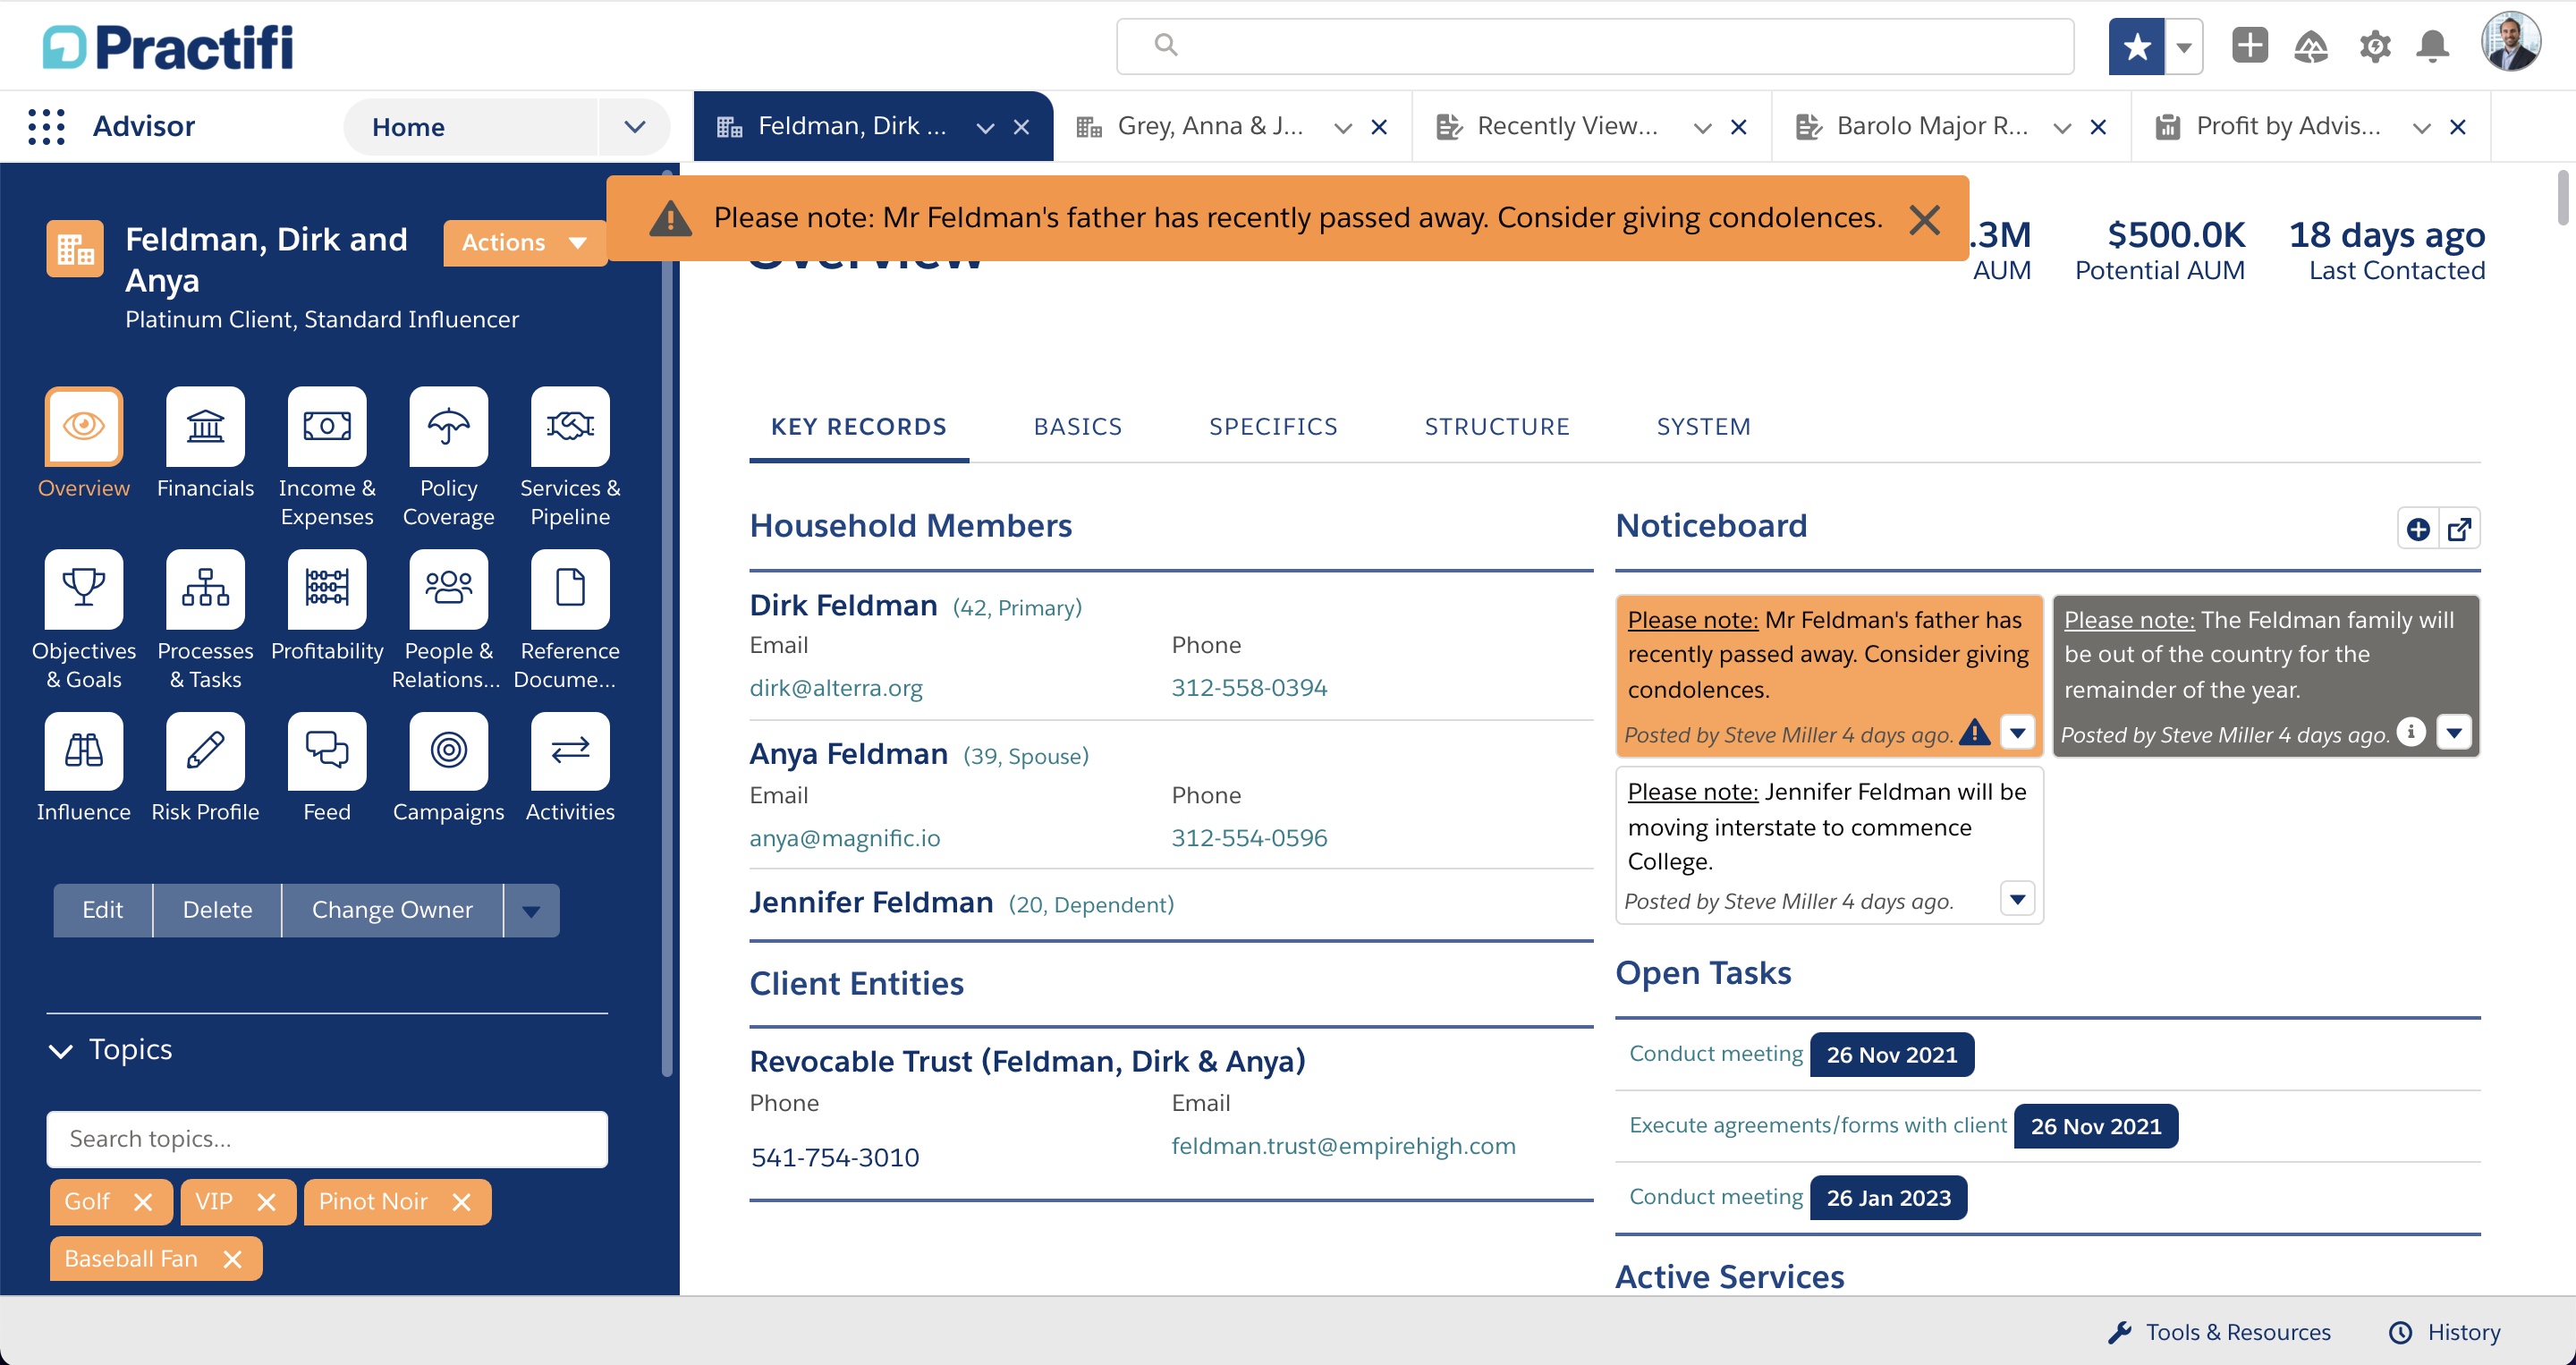Image resolution: width=2576 pixels, height=1365 pixels.
Task: Open Grey, Anna tab options chevron
Action: tap(1343, 127)
